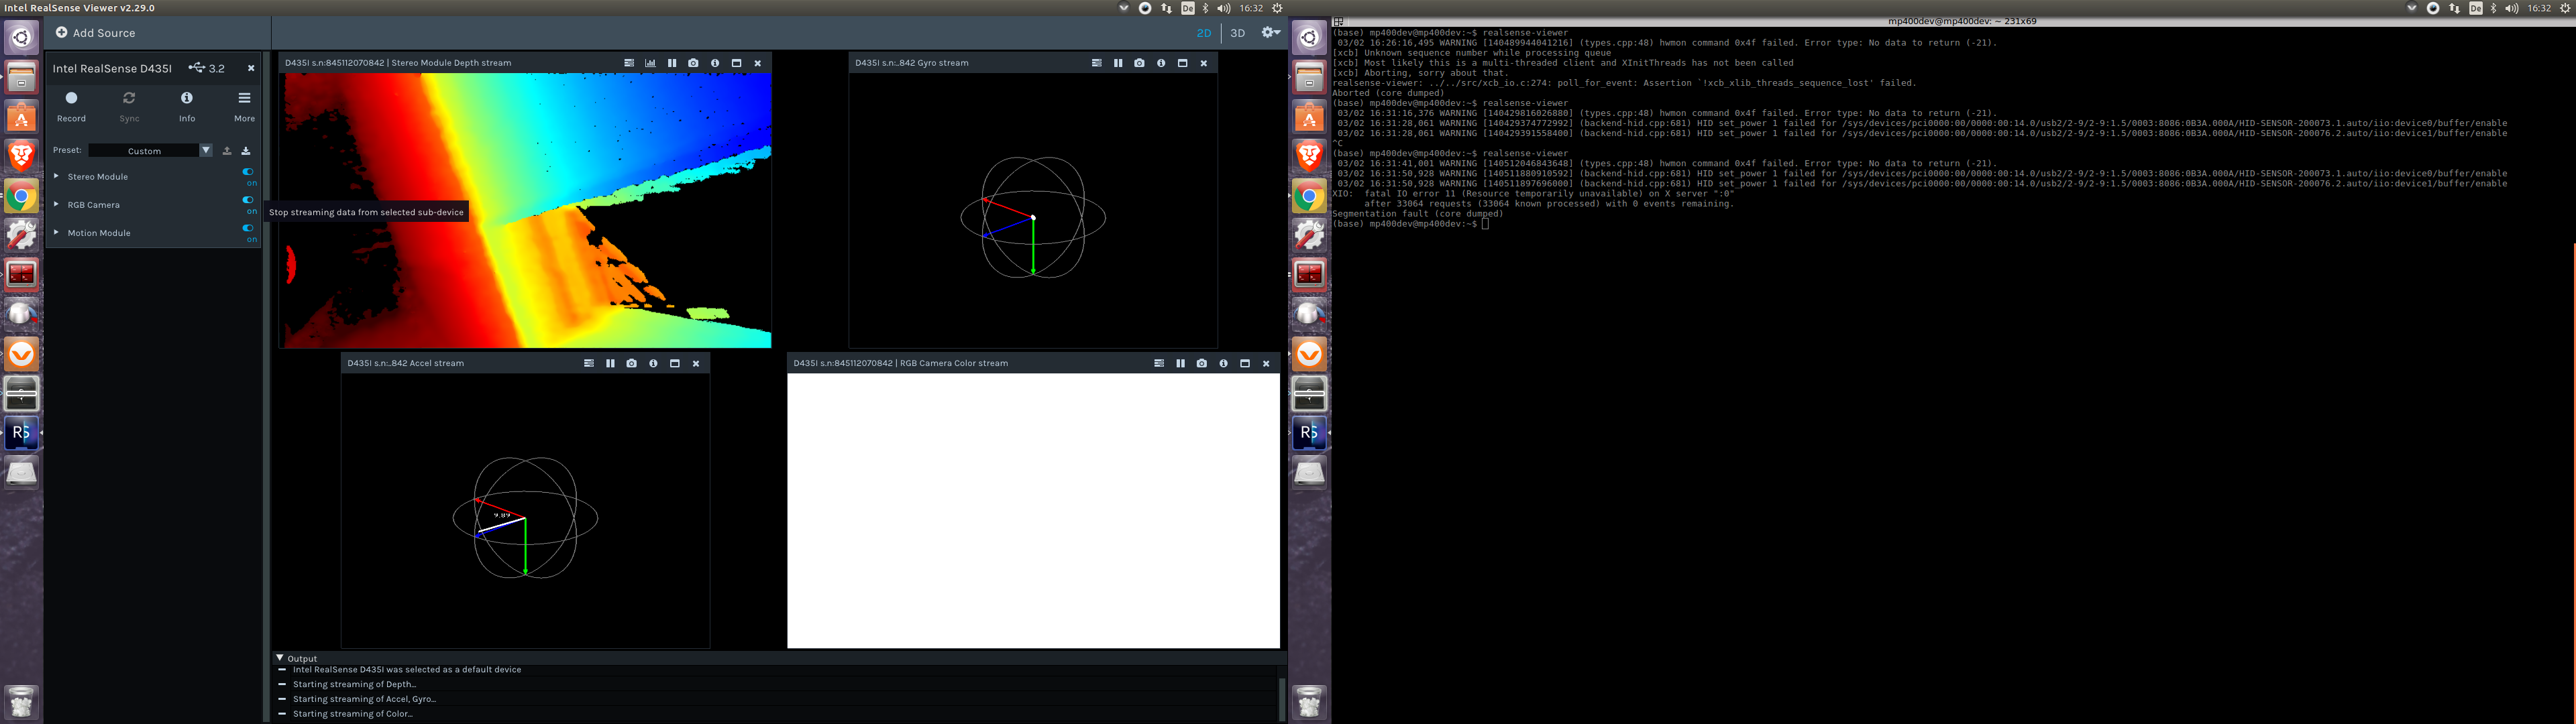
Task: Save the current preset to file
Action: point(245,150)
